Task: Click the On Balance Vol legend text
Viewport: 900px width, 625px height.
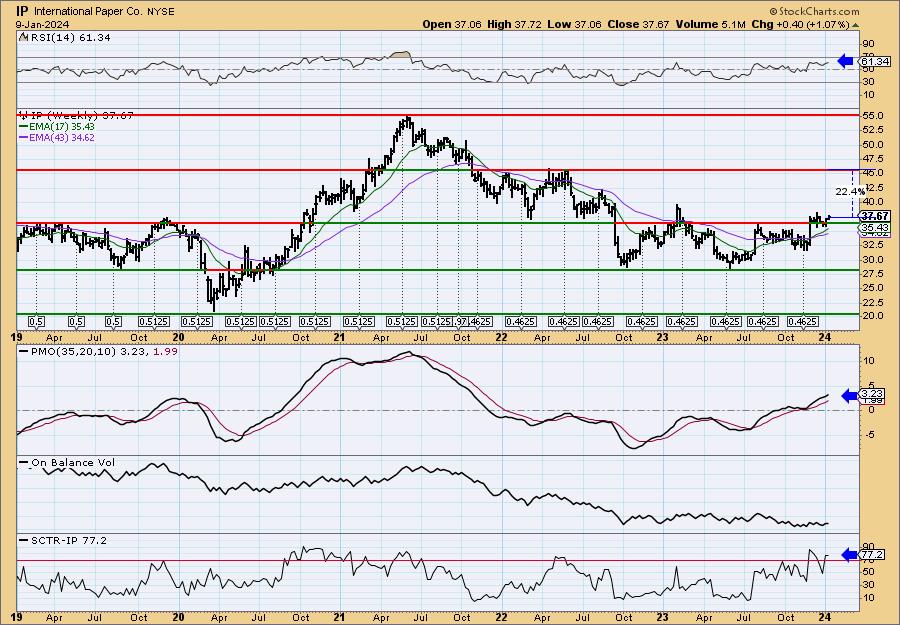Action: (73, 463)
